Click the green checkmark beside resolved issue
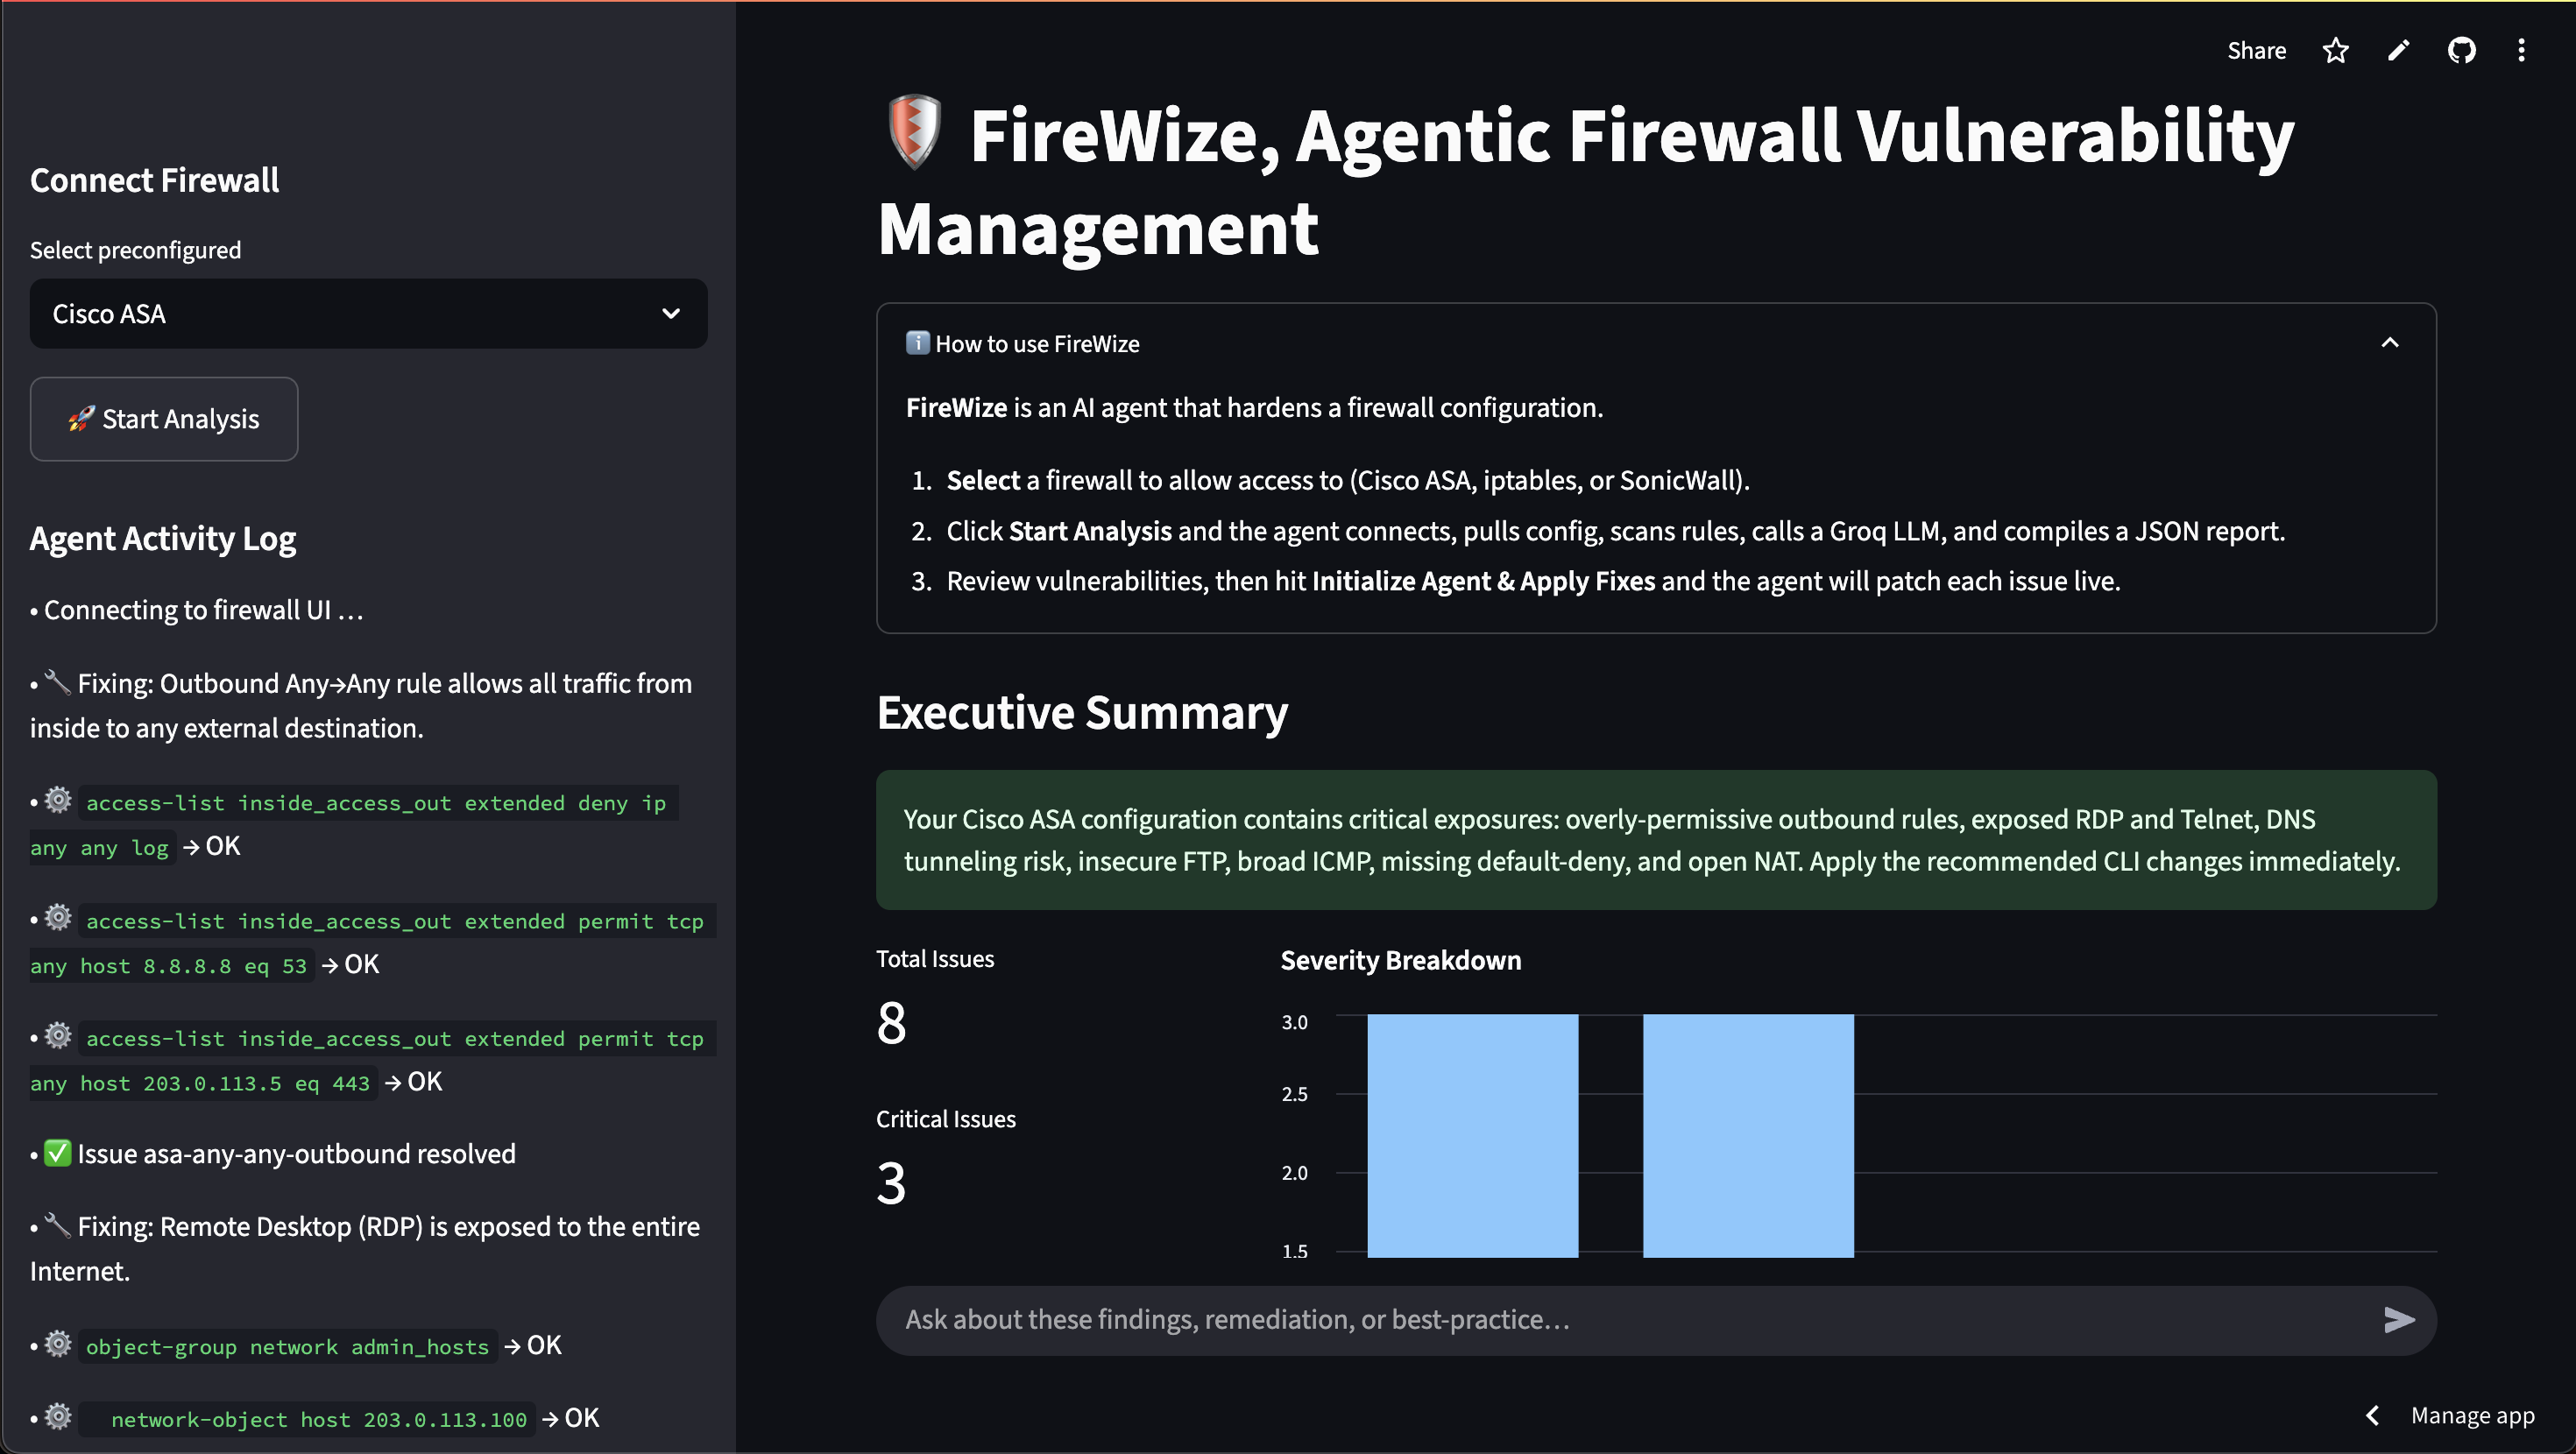The image size is (2576, 1454). (58, 1153)
